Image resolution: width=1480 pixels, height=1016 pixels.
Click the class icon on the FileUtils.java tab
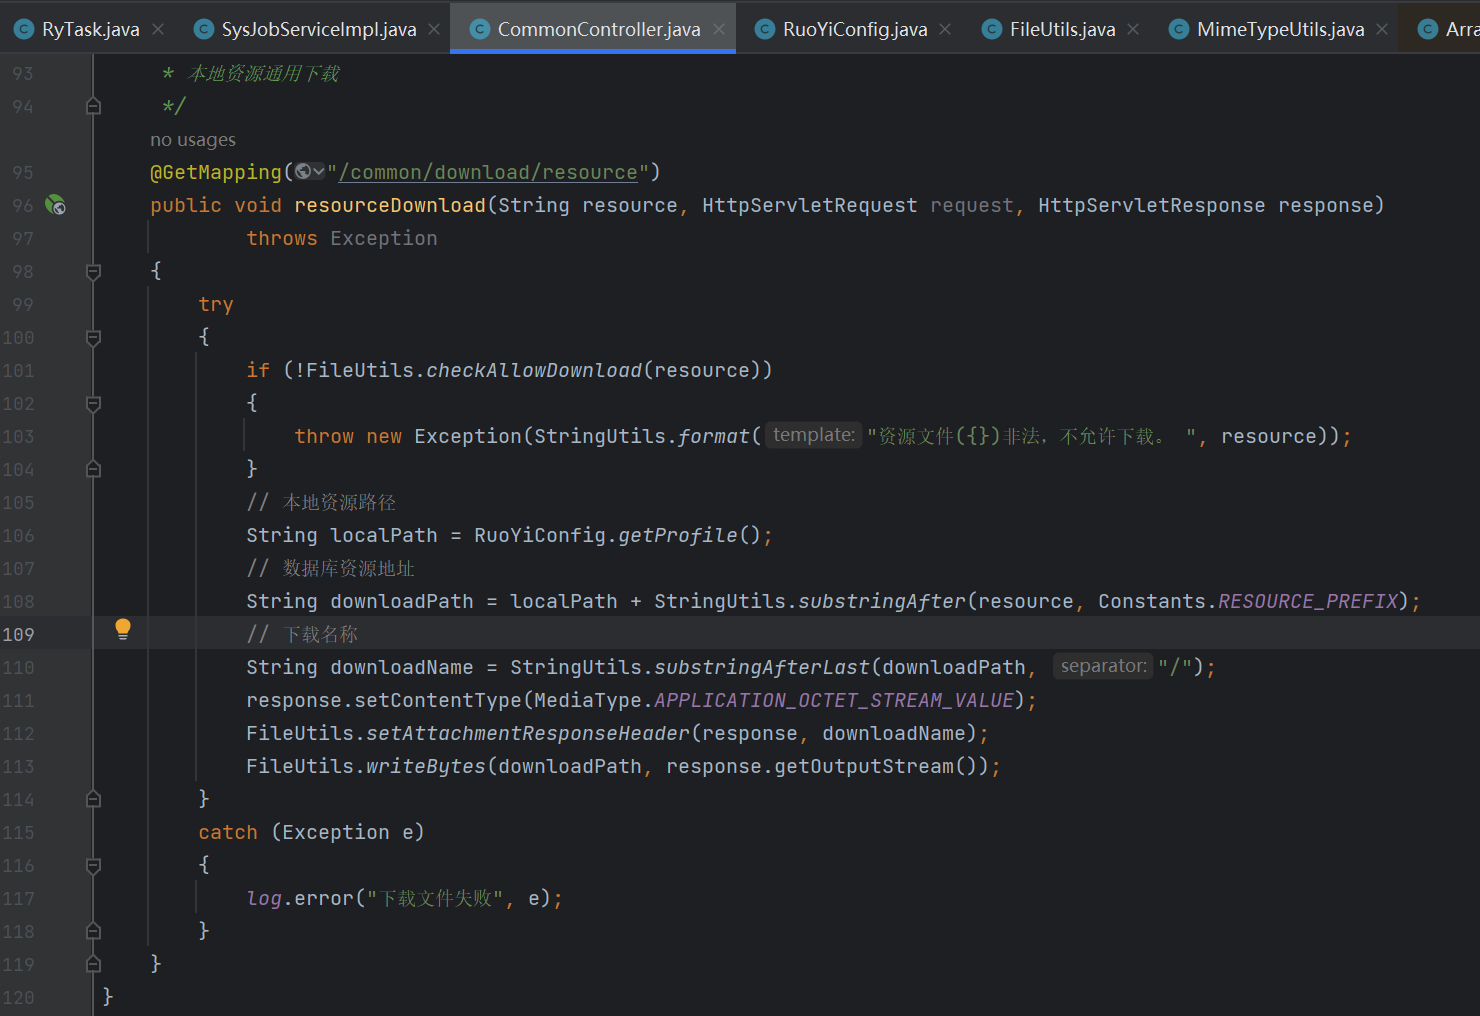pyautogui.click(x=992, y=30)
